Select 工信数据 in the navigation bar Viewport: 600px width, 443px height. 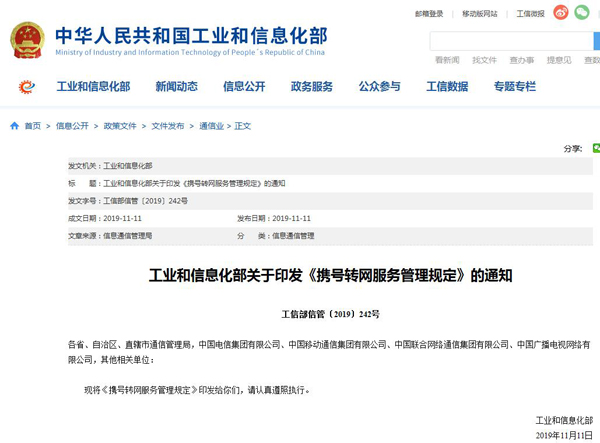pyautogui.click(x=447, y=87)
